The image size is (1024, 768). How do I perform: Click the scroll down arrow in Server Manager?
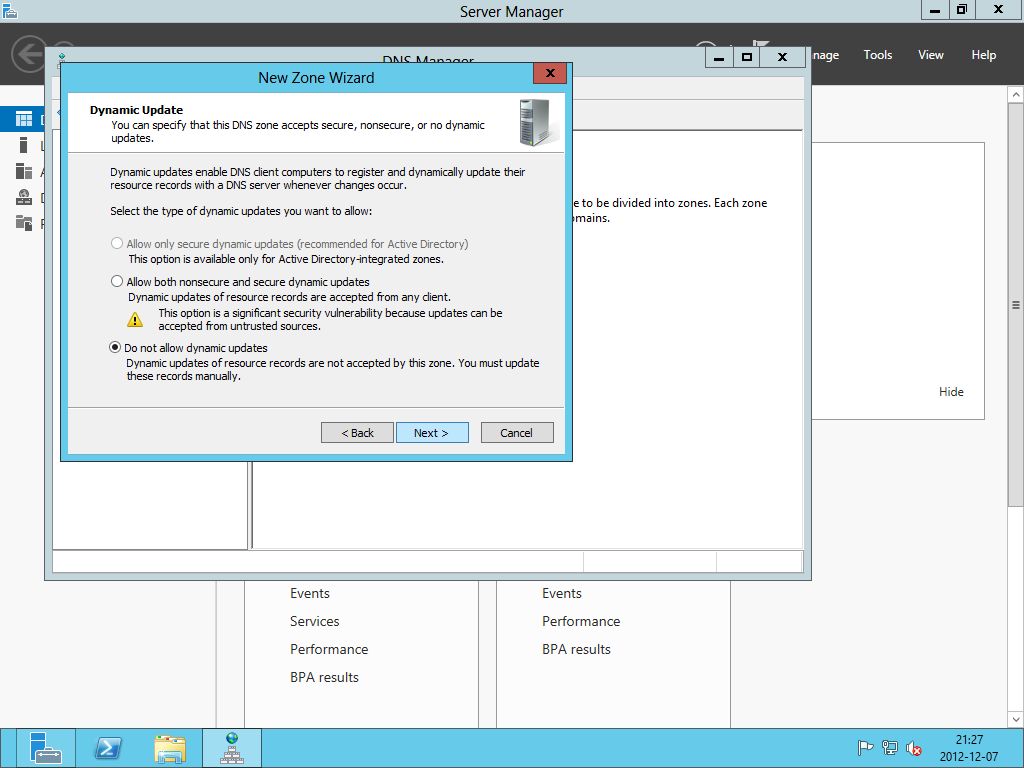click(1016, 720)
